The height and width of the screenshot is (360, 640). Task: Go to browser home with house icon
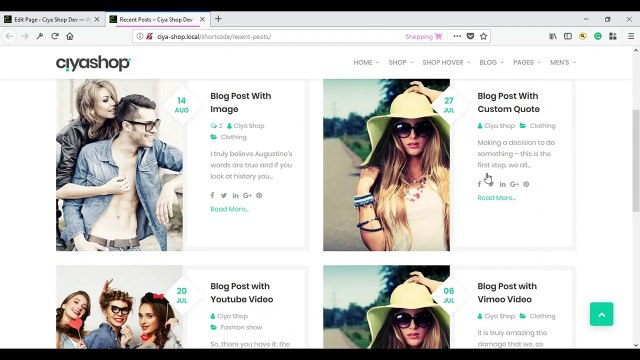pyautogui.click(x=70, y=36)
